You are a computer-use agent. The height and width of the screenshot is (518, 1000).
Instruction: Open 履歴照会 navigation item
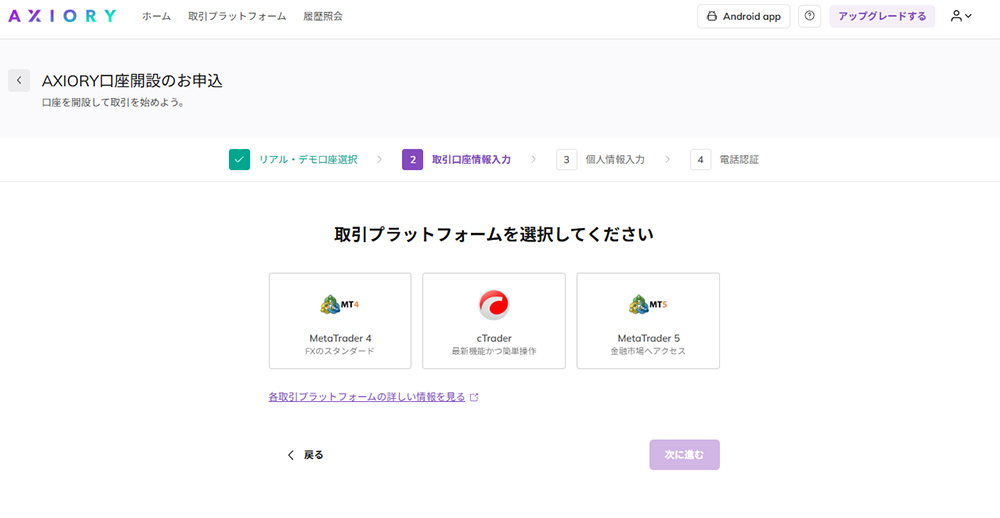[323, 17]
